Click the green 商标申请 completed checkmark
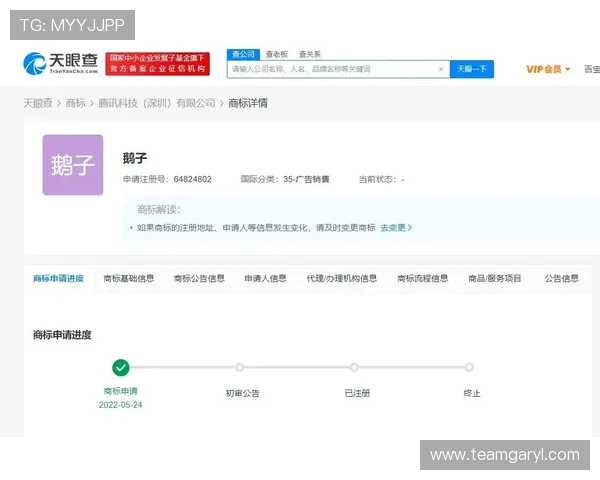 pyautogui.click(x=121, y=368)
